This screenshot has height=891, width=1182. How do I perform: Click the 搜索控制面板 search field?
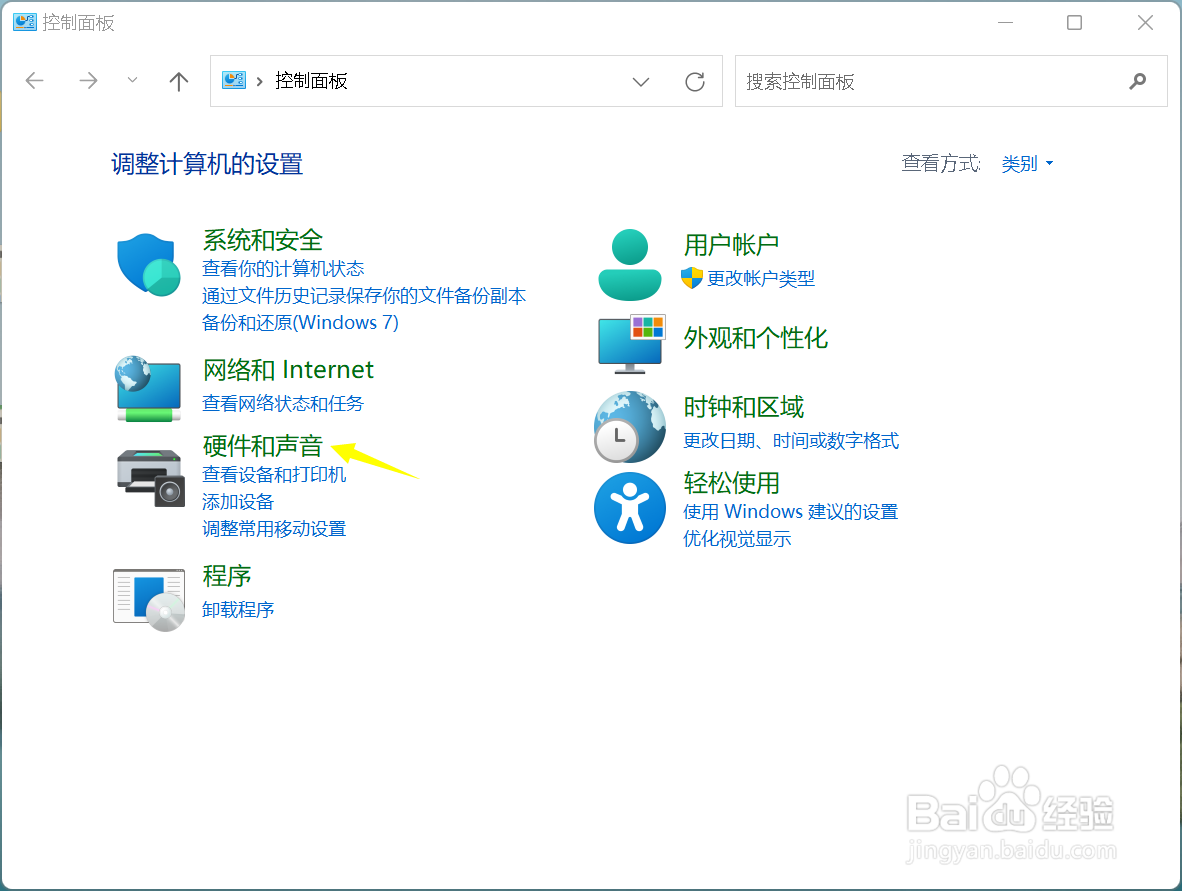click(x=951, y=81)
